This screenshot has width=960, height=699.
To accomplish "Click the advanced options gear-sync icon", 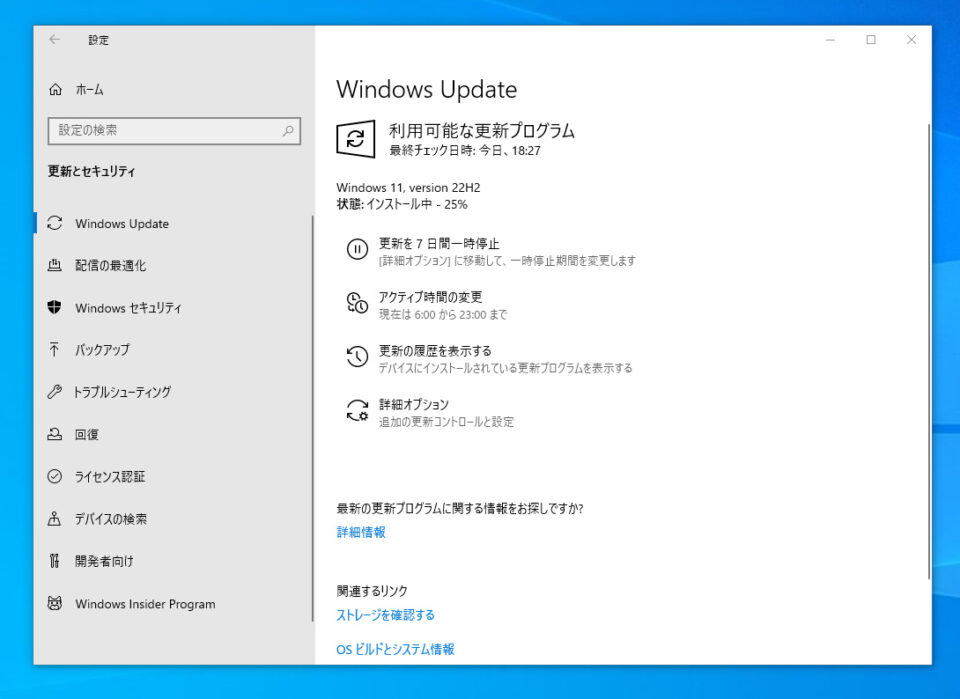I will pos(358,410).
